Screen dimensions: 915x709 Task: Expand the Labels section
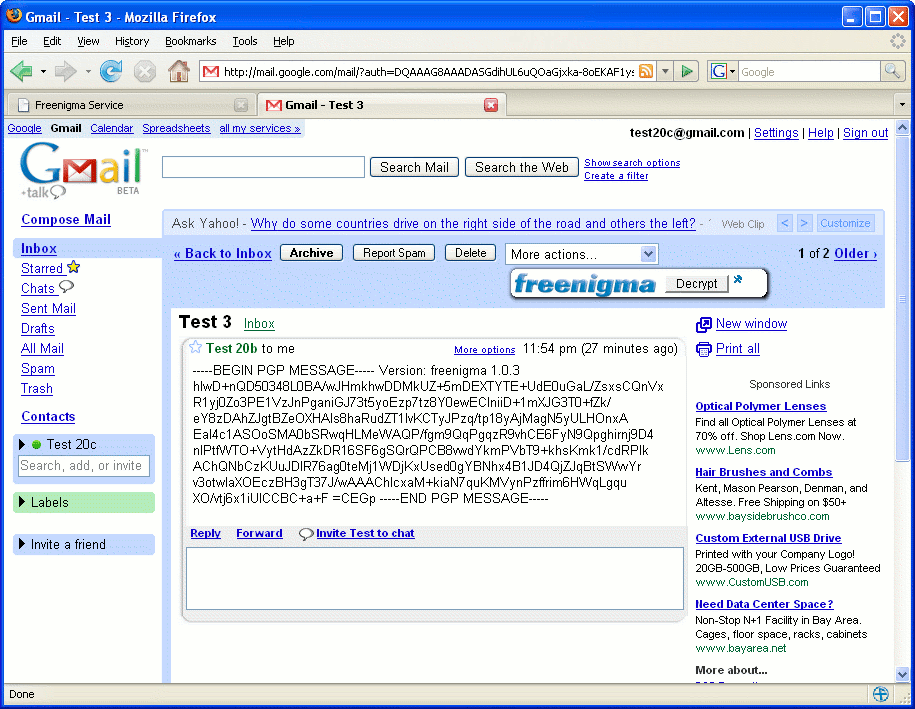coord(22,502)
